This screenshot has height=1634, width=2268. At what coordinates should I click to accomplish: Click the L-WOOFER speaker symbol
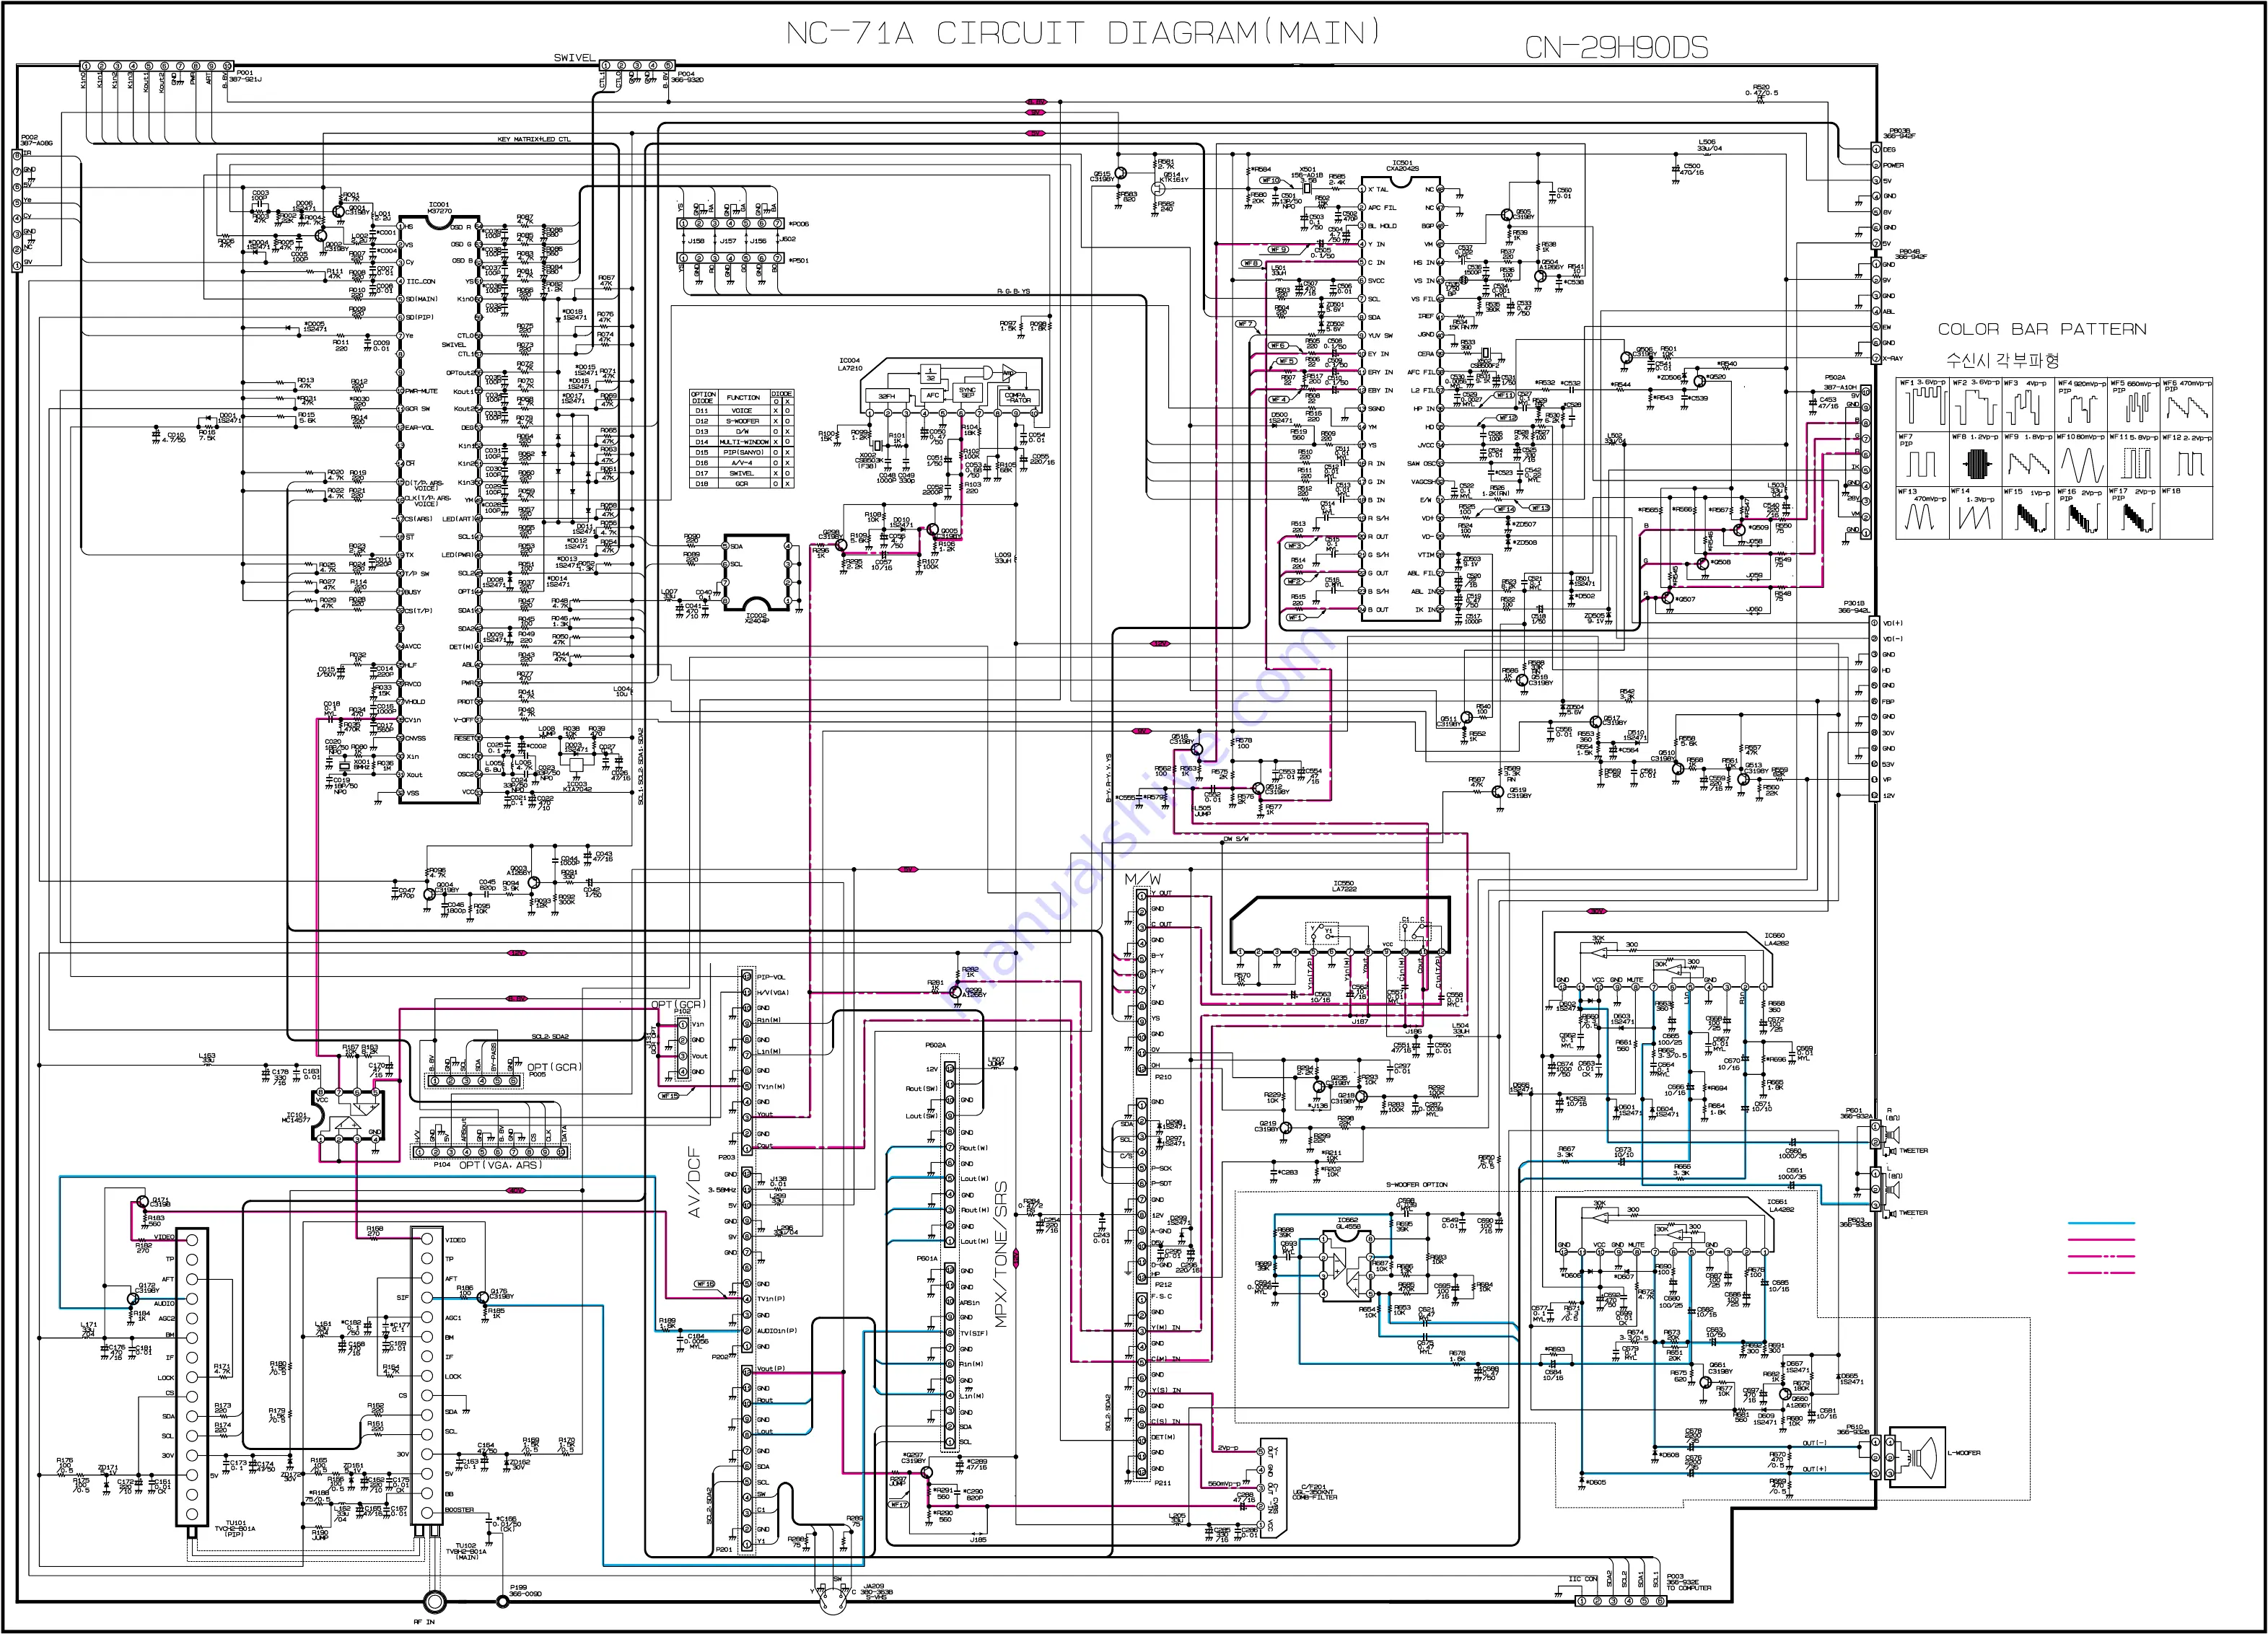coord(1916,1458)
